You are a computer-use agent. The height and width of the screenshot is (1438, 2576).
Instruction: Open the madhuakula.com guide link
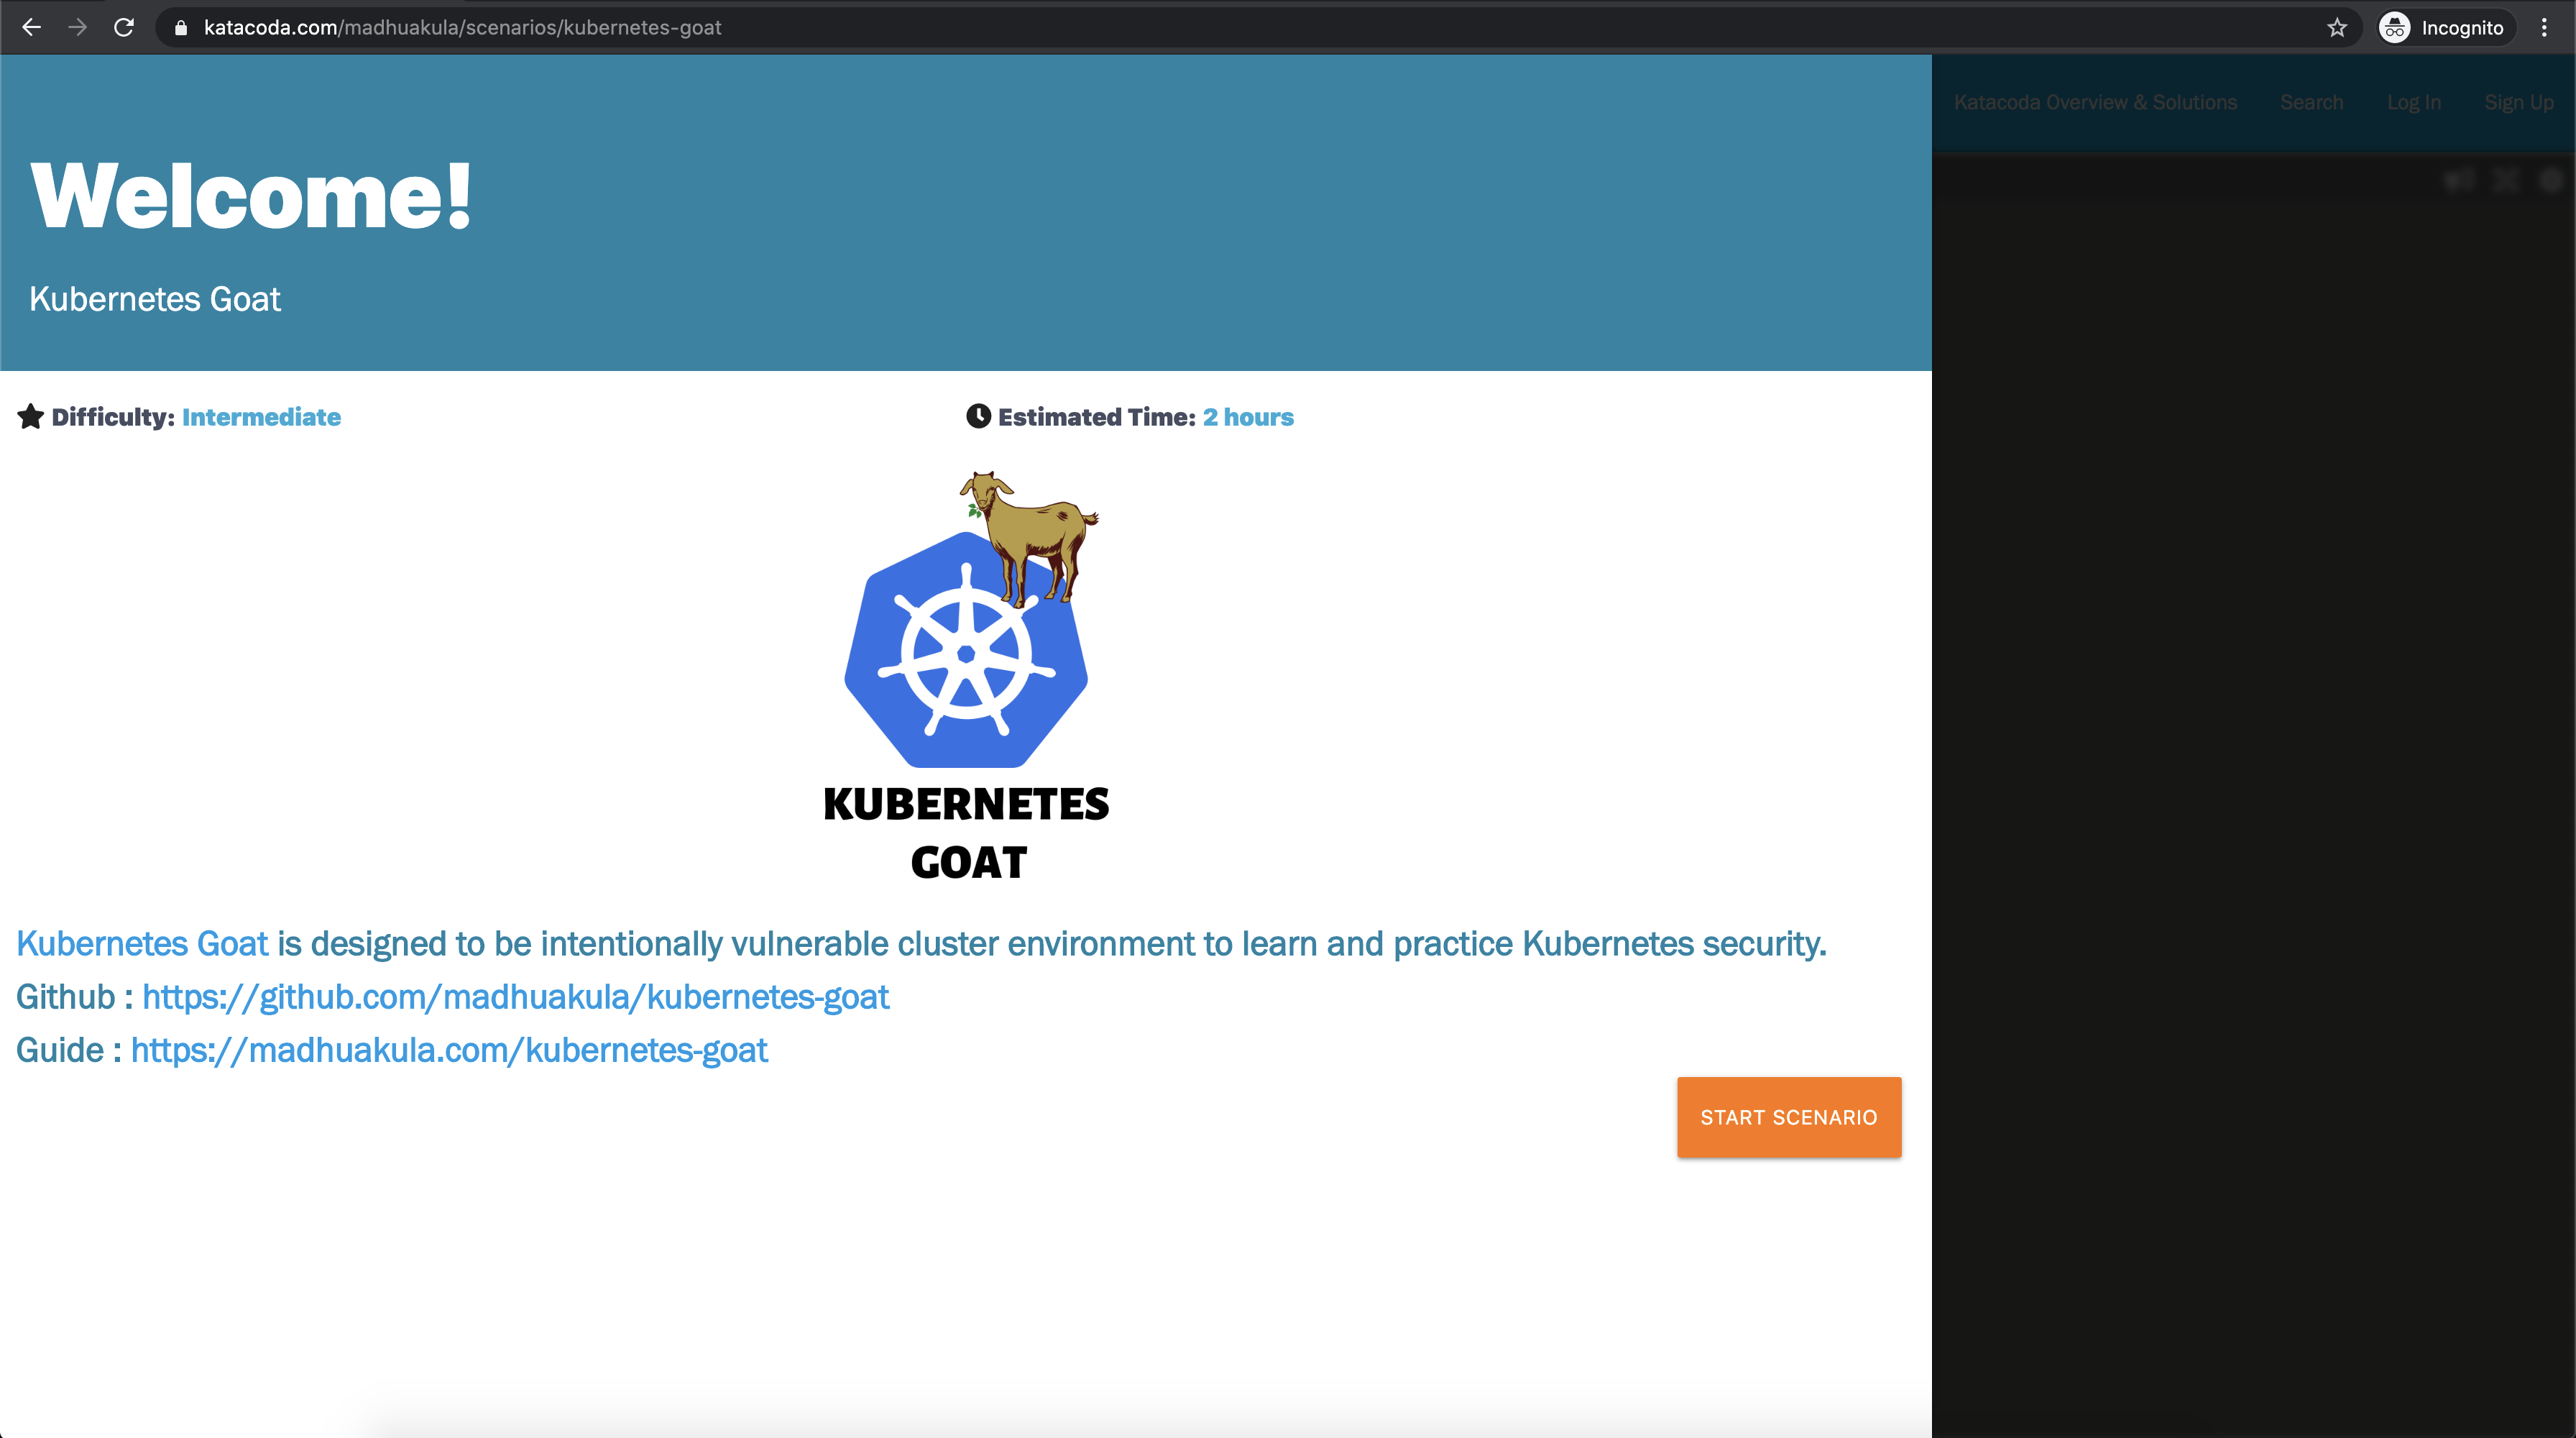tap(449, 1050)
